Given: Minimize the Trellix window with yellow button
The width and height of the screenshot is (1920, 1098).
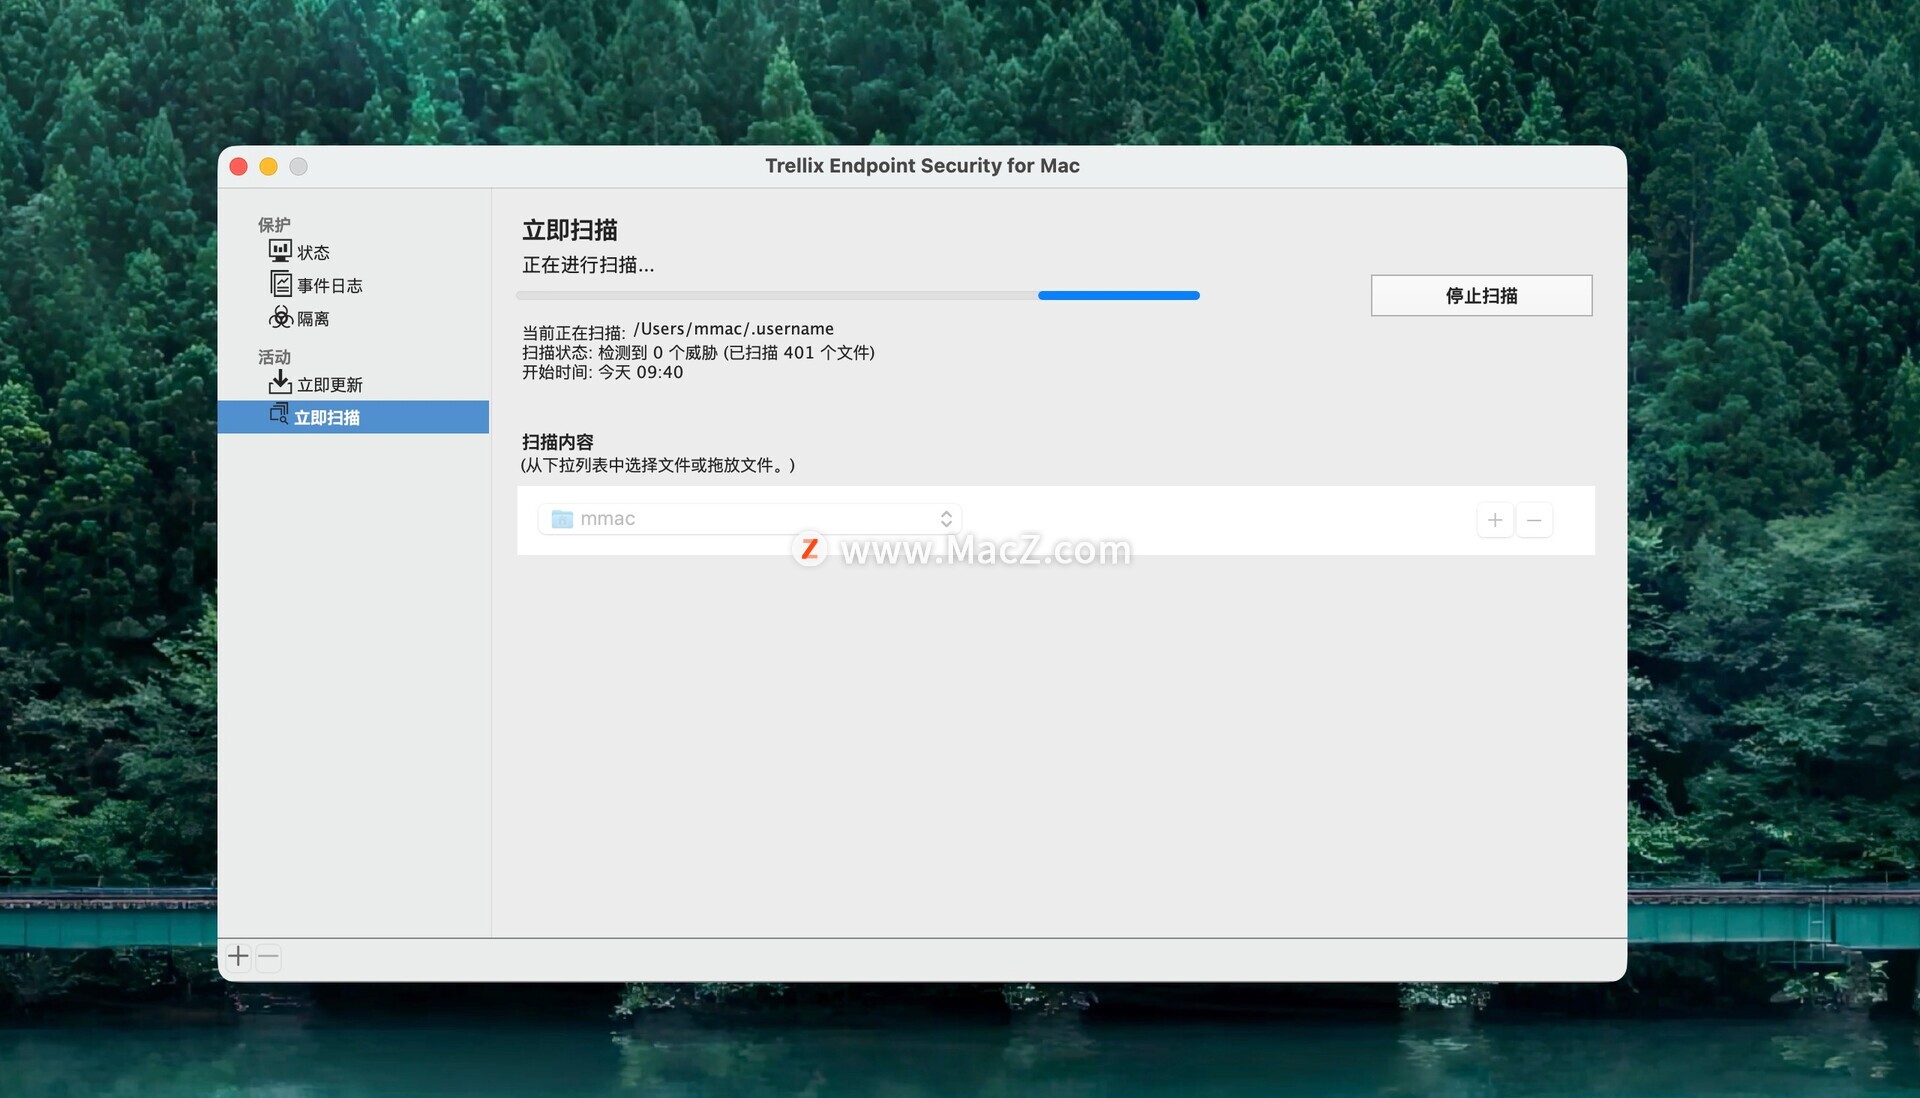Looking at the screenshot, I should (x=268, y=167).
